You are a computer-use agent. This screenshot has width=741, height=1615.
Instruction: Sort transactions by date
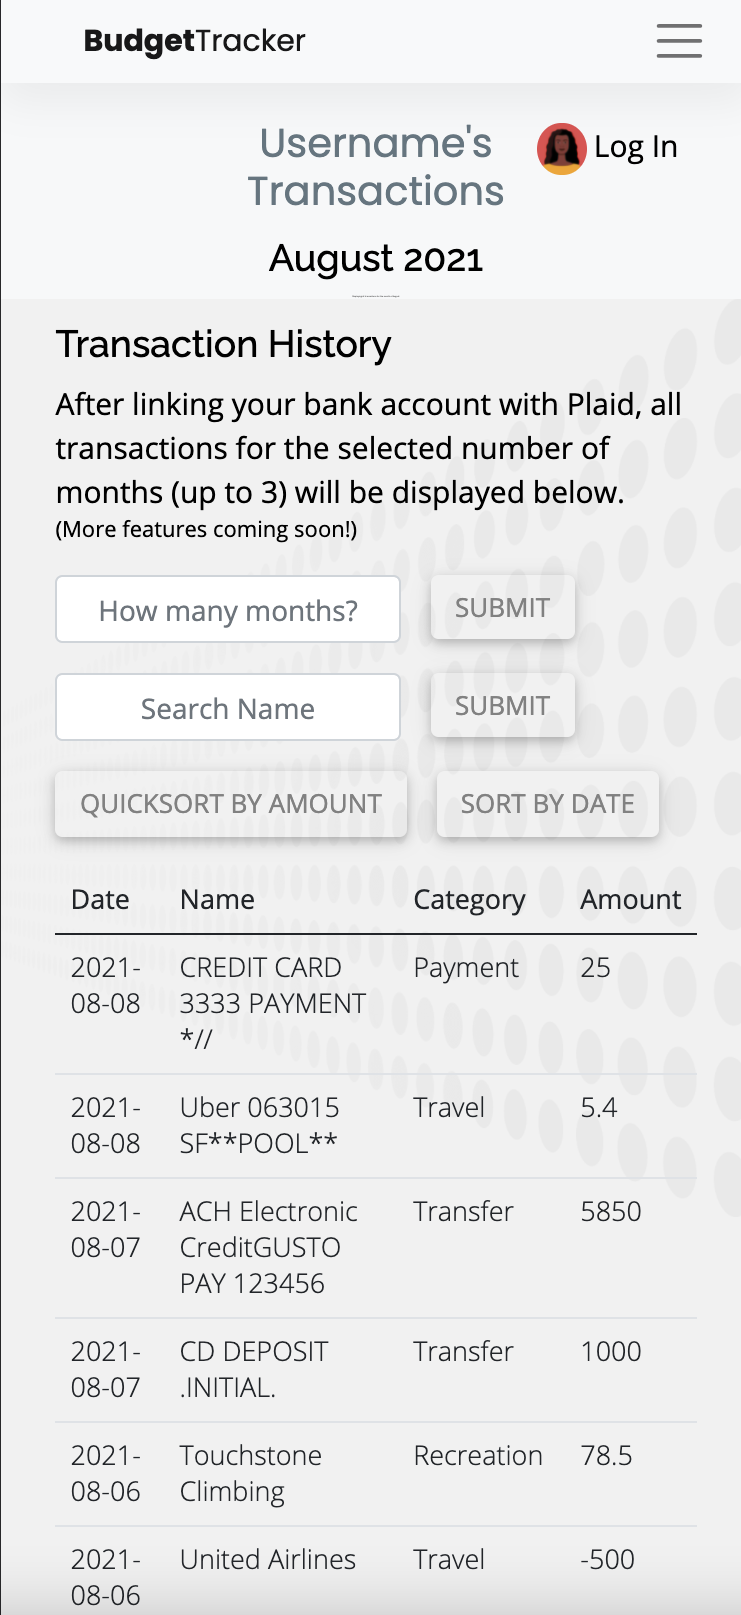547,804
